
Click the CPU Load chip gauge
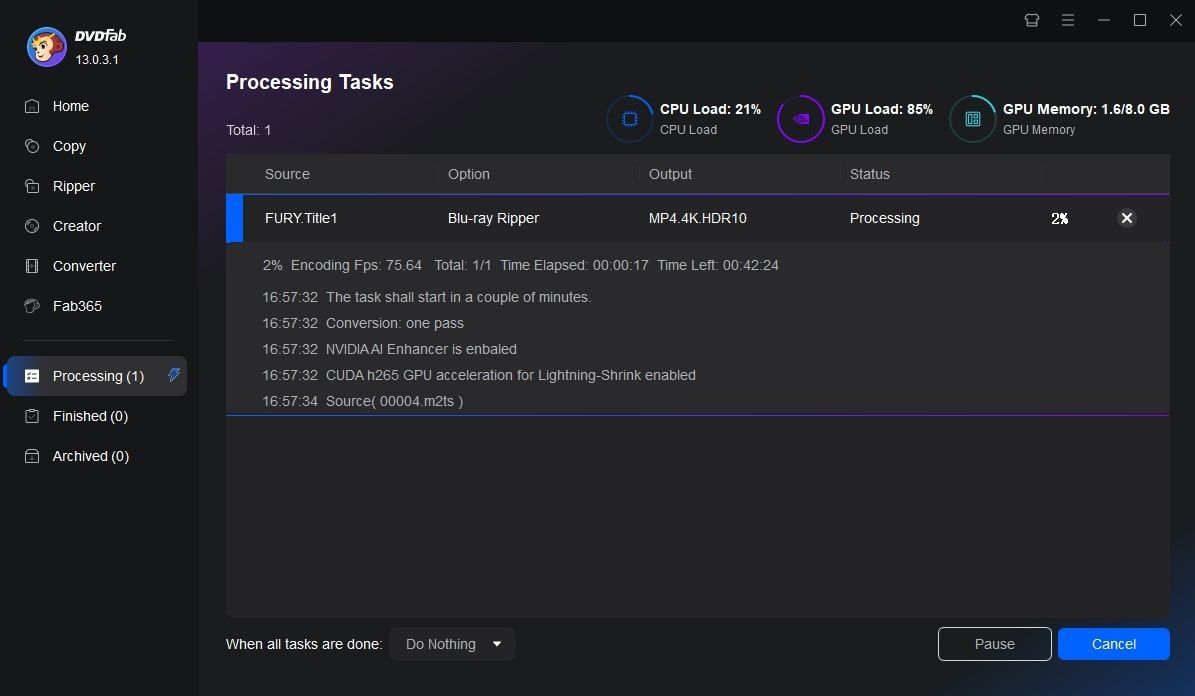tap(630, 119)
